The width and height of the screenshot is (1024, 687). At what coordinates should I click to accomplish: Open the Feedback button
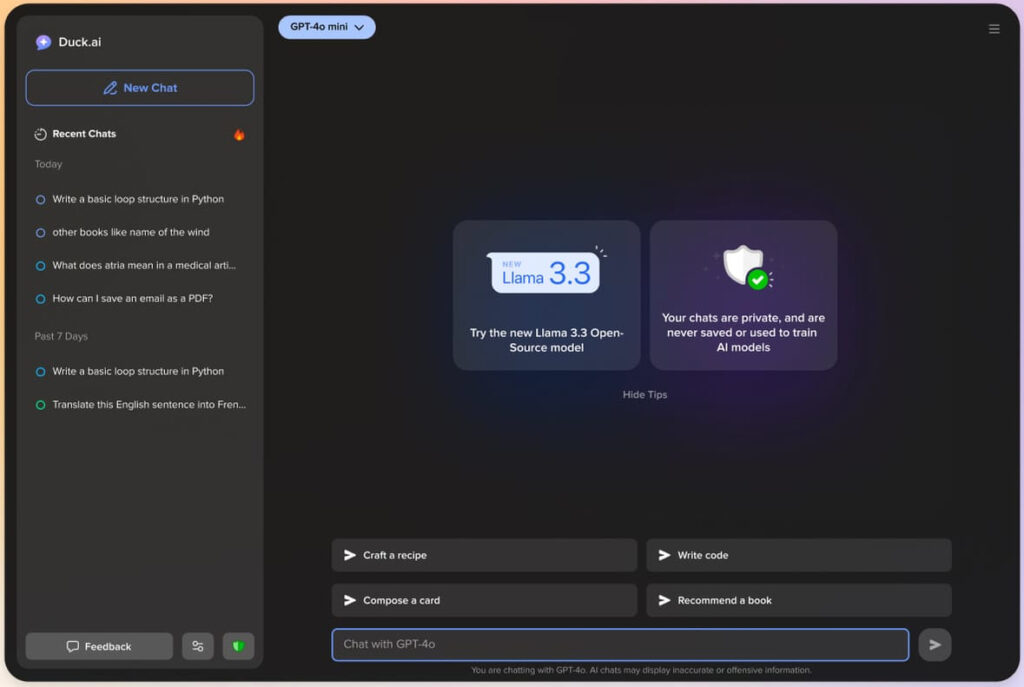[x=99, y=646]
